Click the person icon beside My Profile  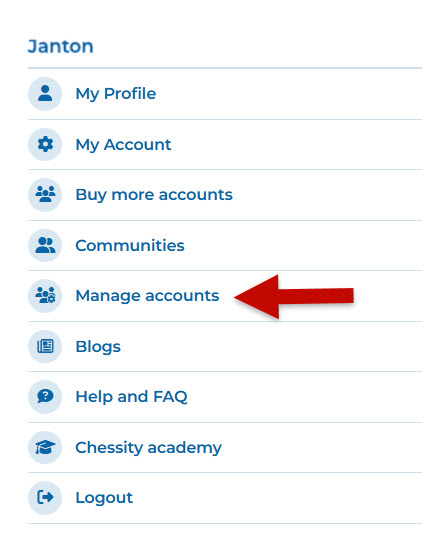pos(45,93)
